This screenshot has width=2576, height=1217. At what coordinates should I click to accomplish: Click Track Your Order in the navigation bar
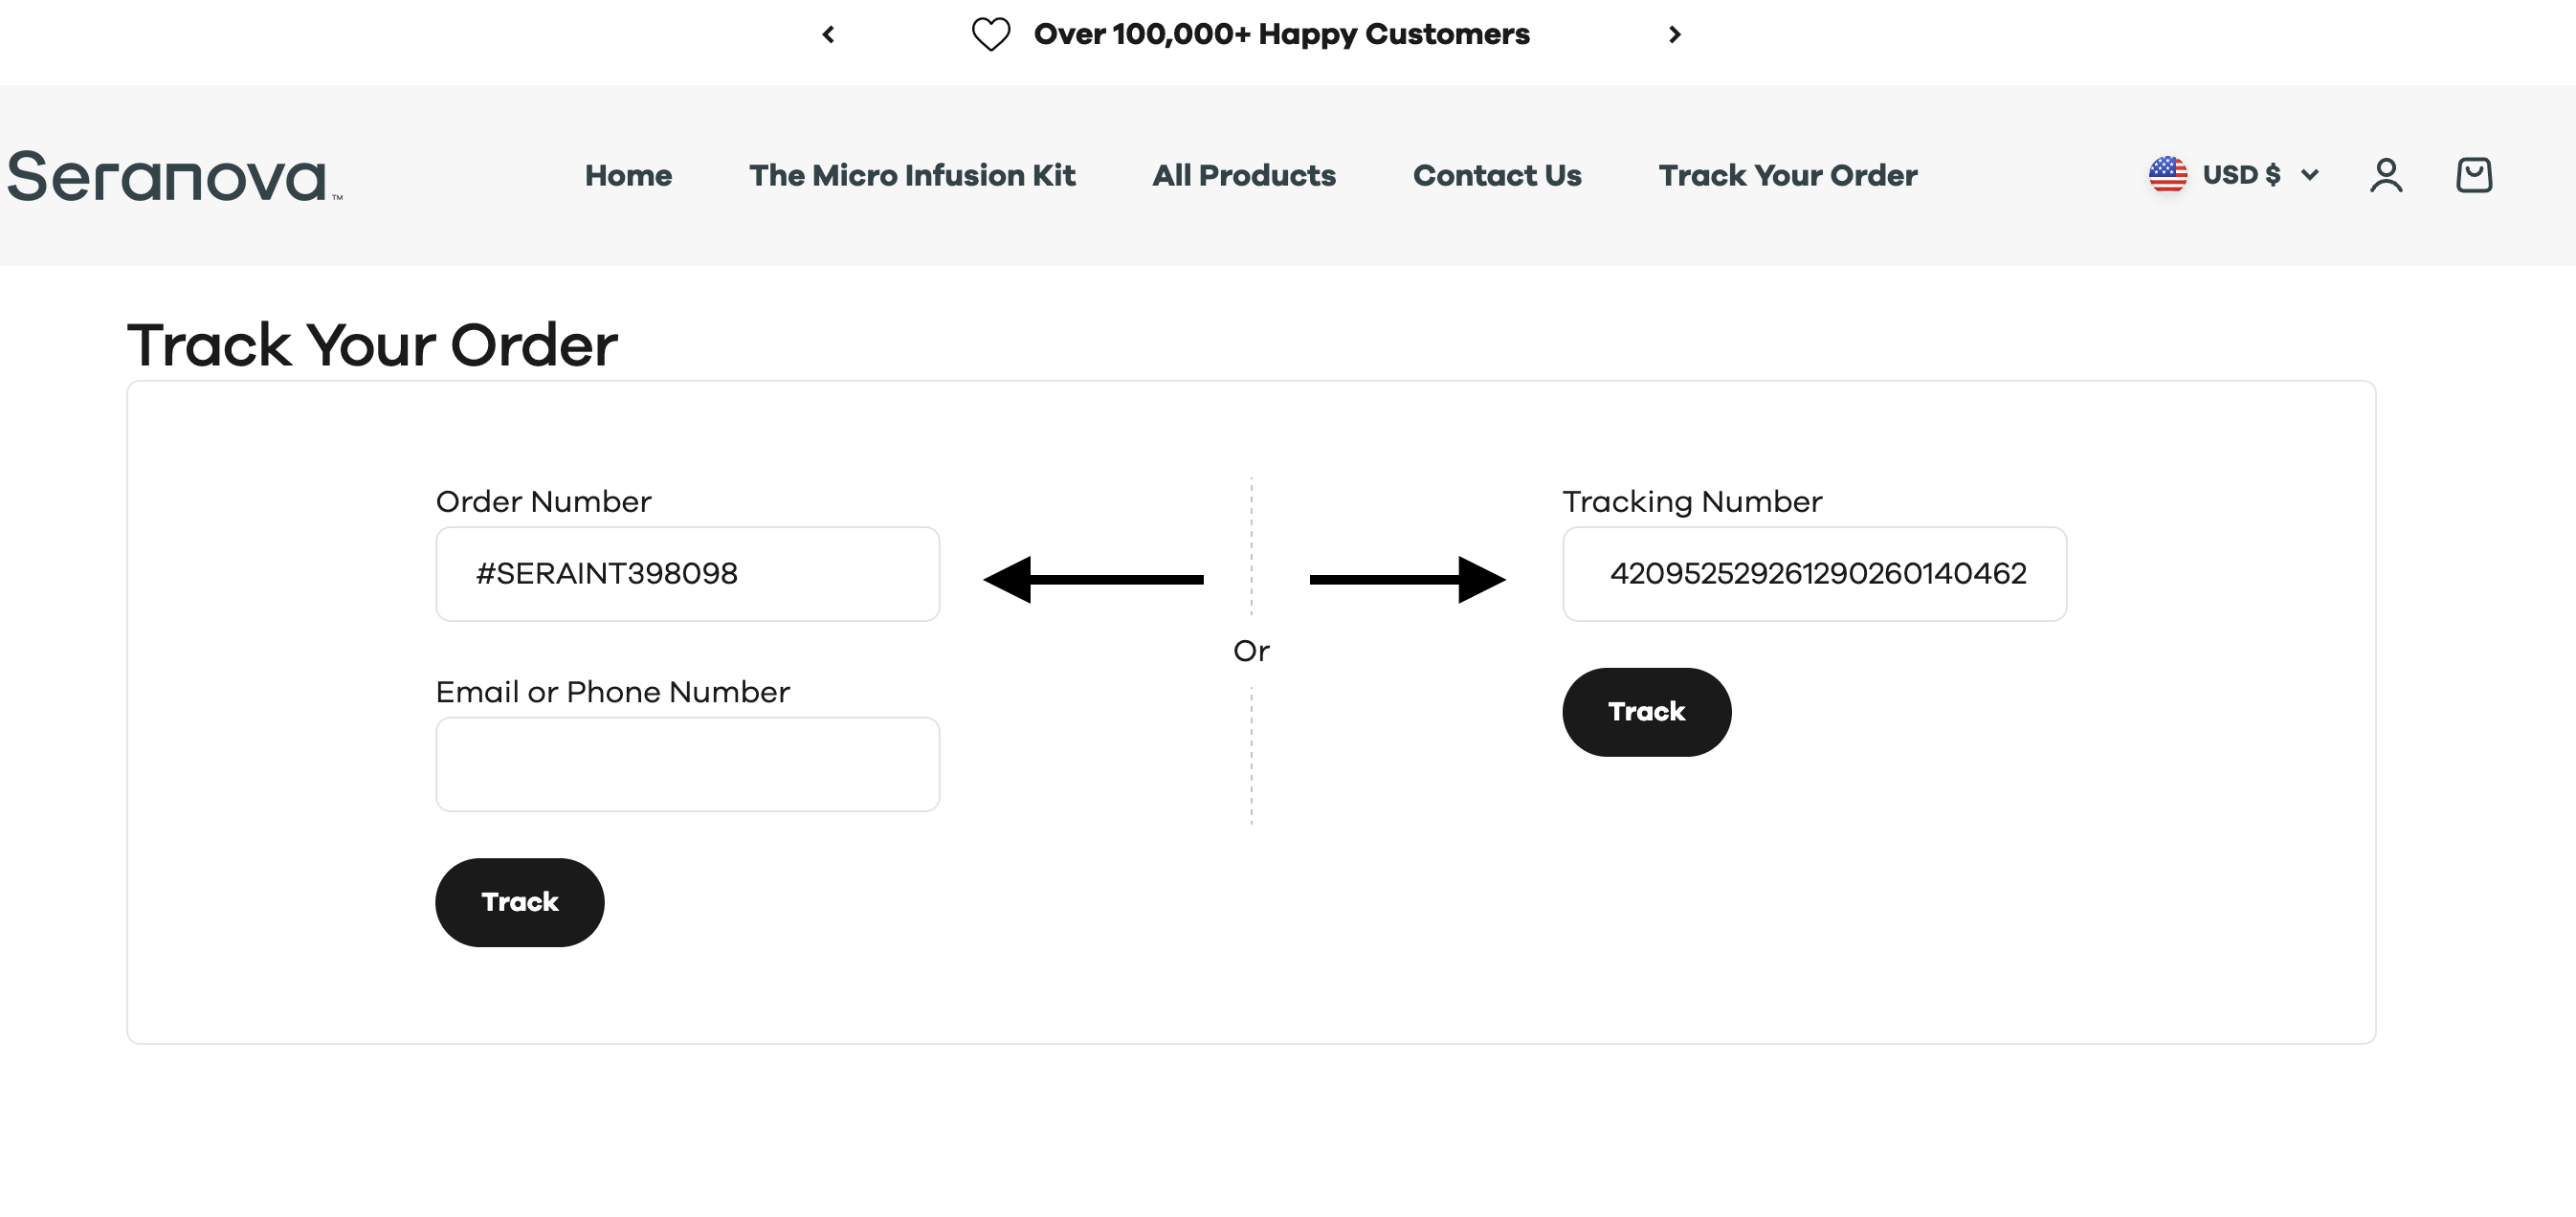click(x=1788, y=175)
